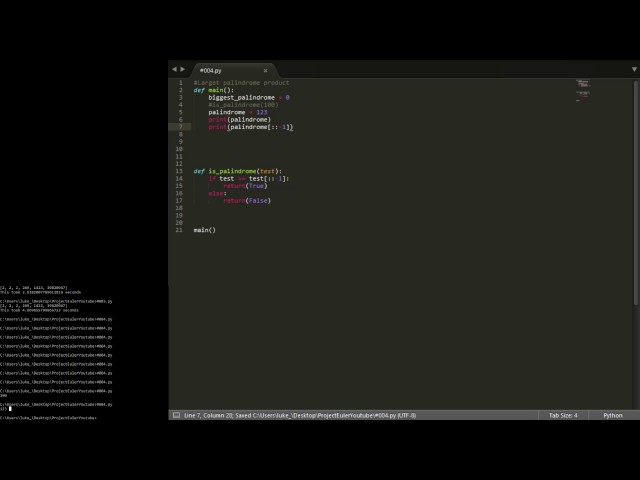This screenshot has height=480, width=640.
Task: Click line number 19 in the gutter
Action: 179,215
